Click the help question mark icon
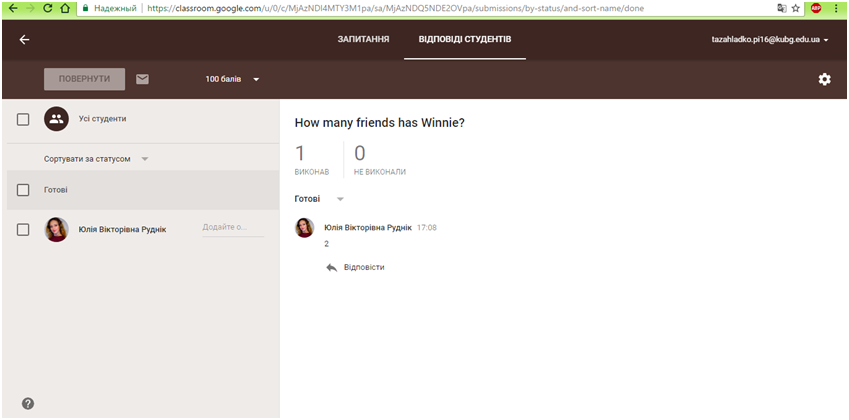 (x=28, y=403)
